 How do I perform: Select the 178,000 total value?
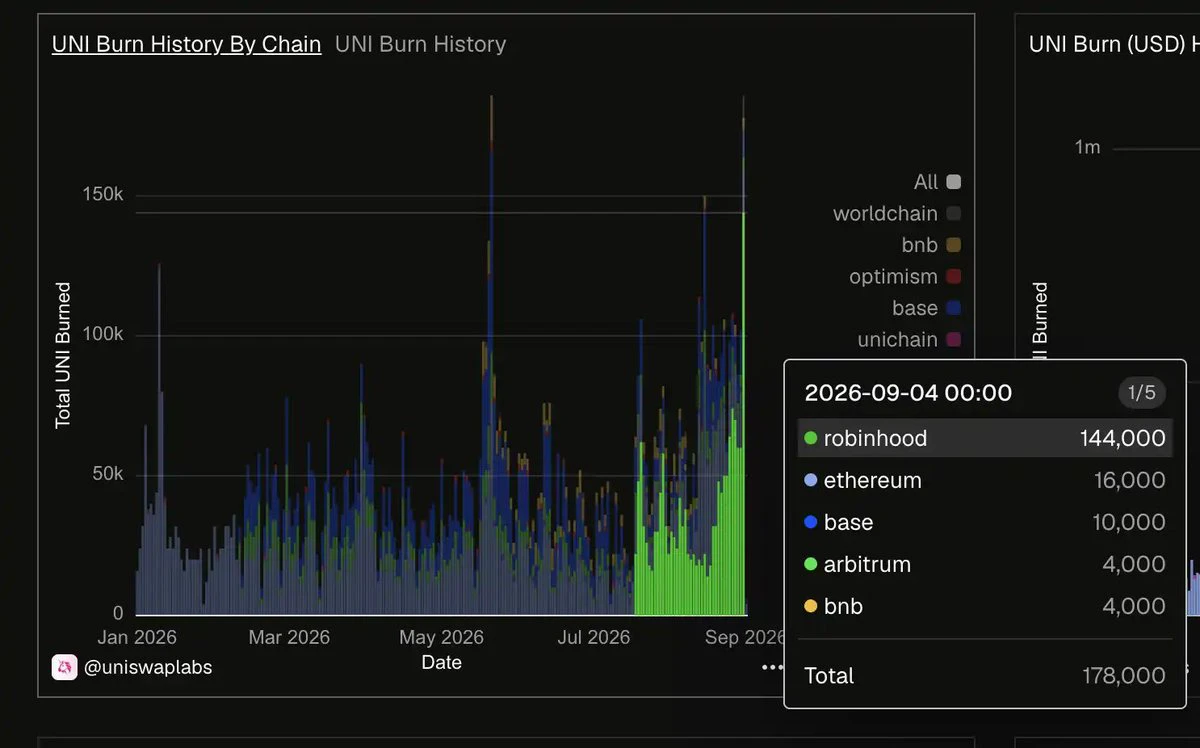point(1123,676)
